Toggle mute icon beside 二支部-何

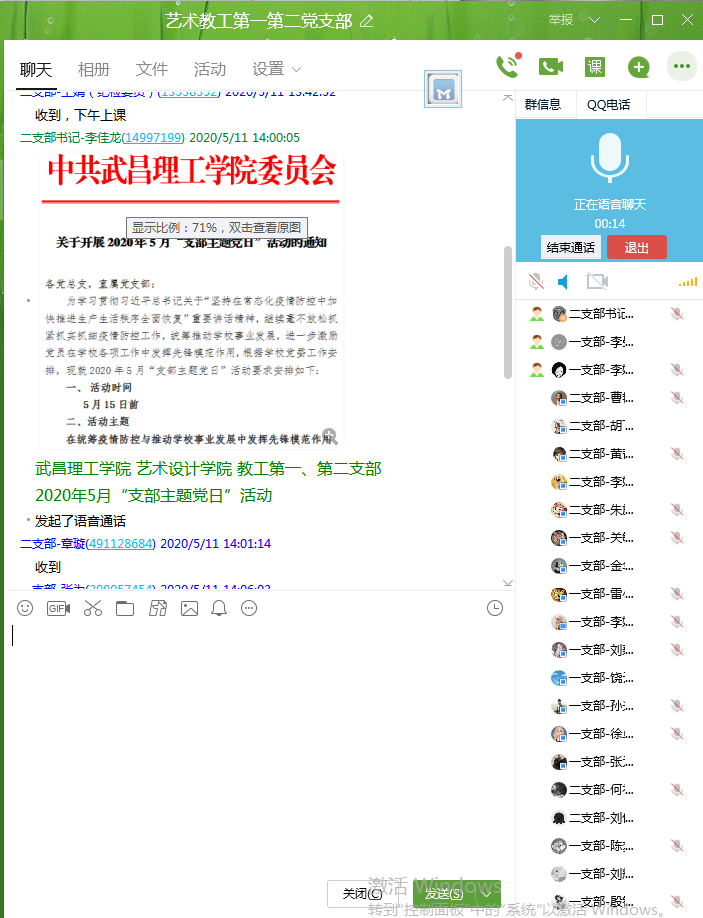677,790
